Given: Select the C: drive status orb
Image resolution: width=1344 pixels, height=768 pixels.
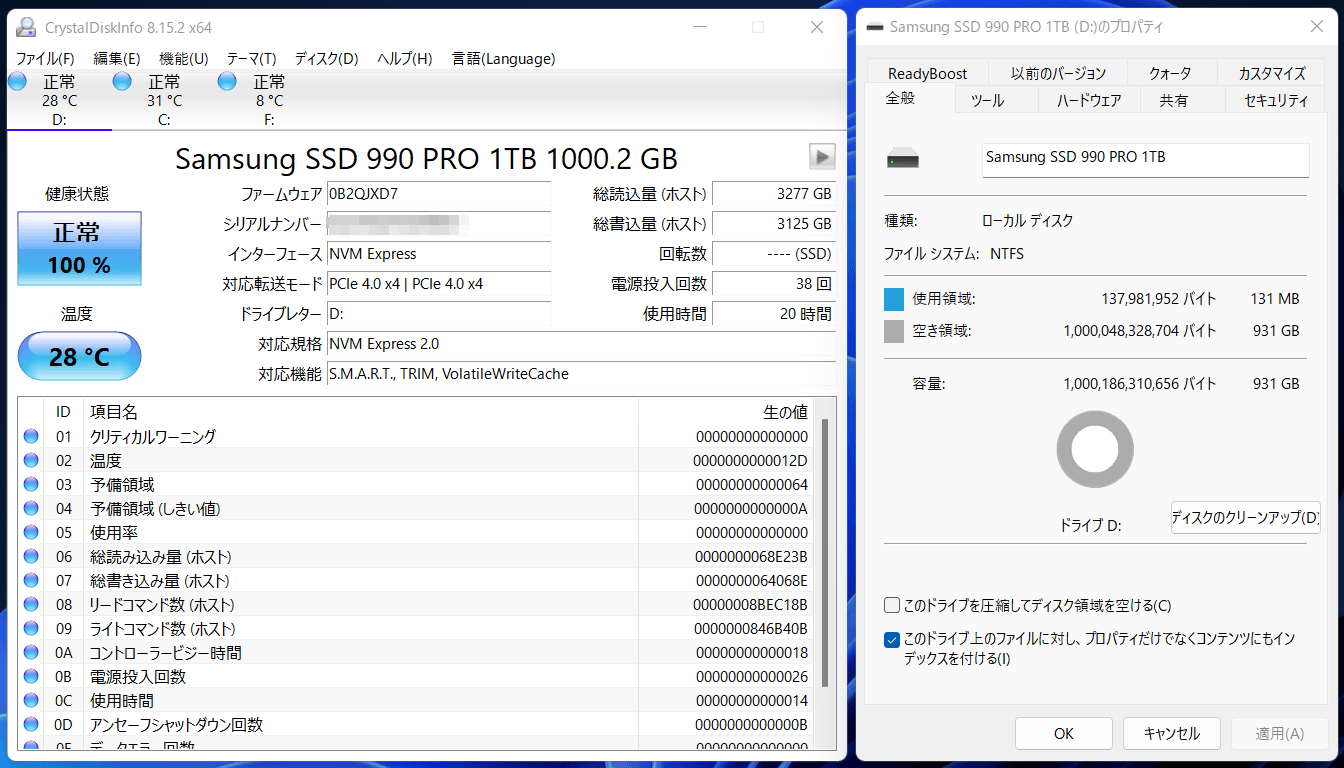Looking at the screenshot, I should click(122, 81).
